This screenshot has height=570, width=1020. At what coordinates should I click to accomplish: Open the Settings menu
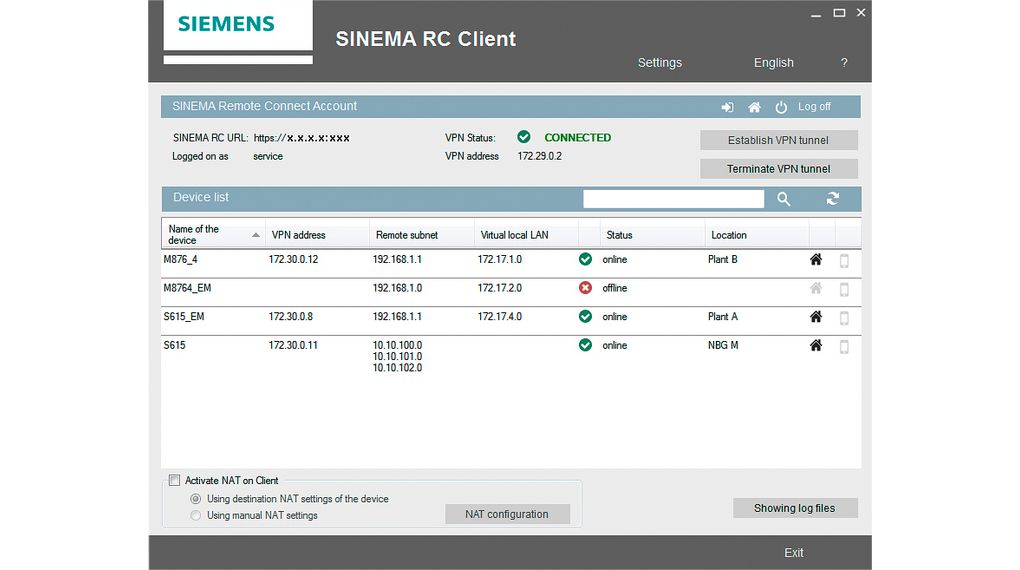coord(660,62)
